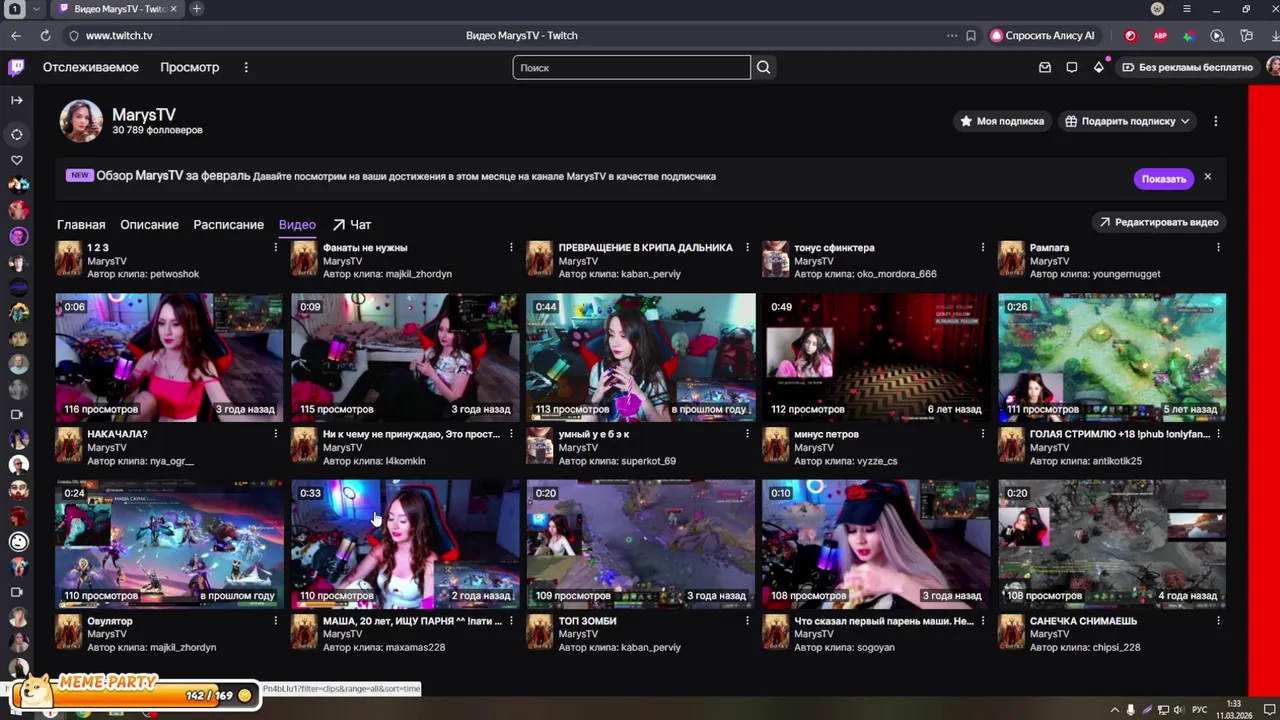The height and width of the screenshot is (720, 1280).
Task: Click the heart icon in sidebar
Action: (x=17, y=160)
